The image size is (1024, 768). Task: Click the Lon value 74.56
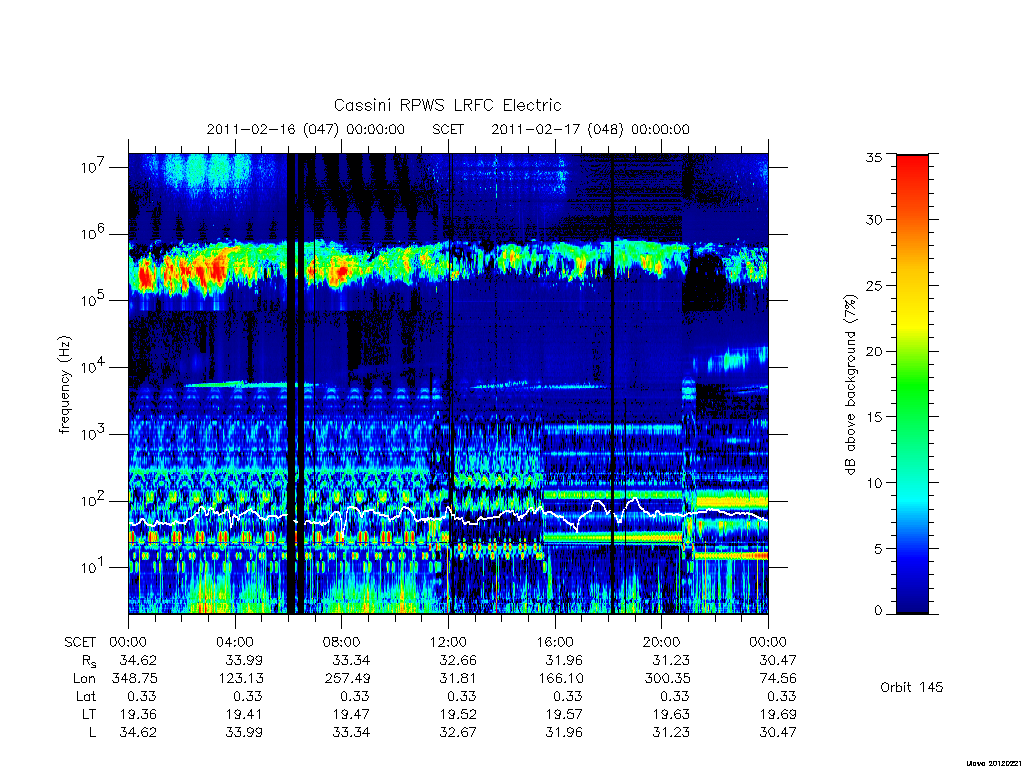coord(778,679)
